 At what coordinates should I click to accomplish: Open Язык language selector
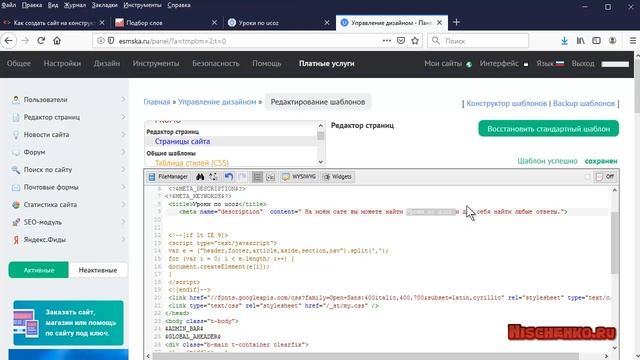(x=550, y=64)
